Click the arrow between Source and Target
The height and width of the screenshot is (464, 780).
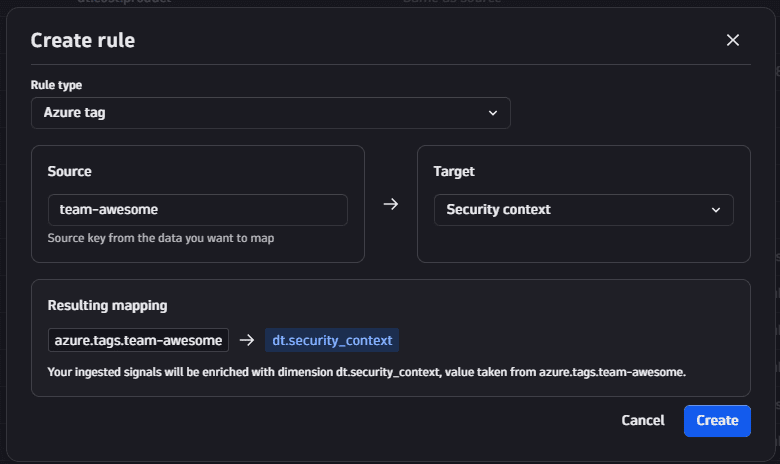[391, 204]
